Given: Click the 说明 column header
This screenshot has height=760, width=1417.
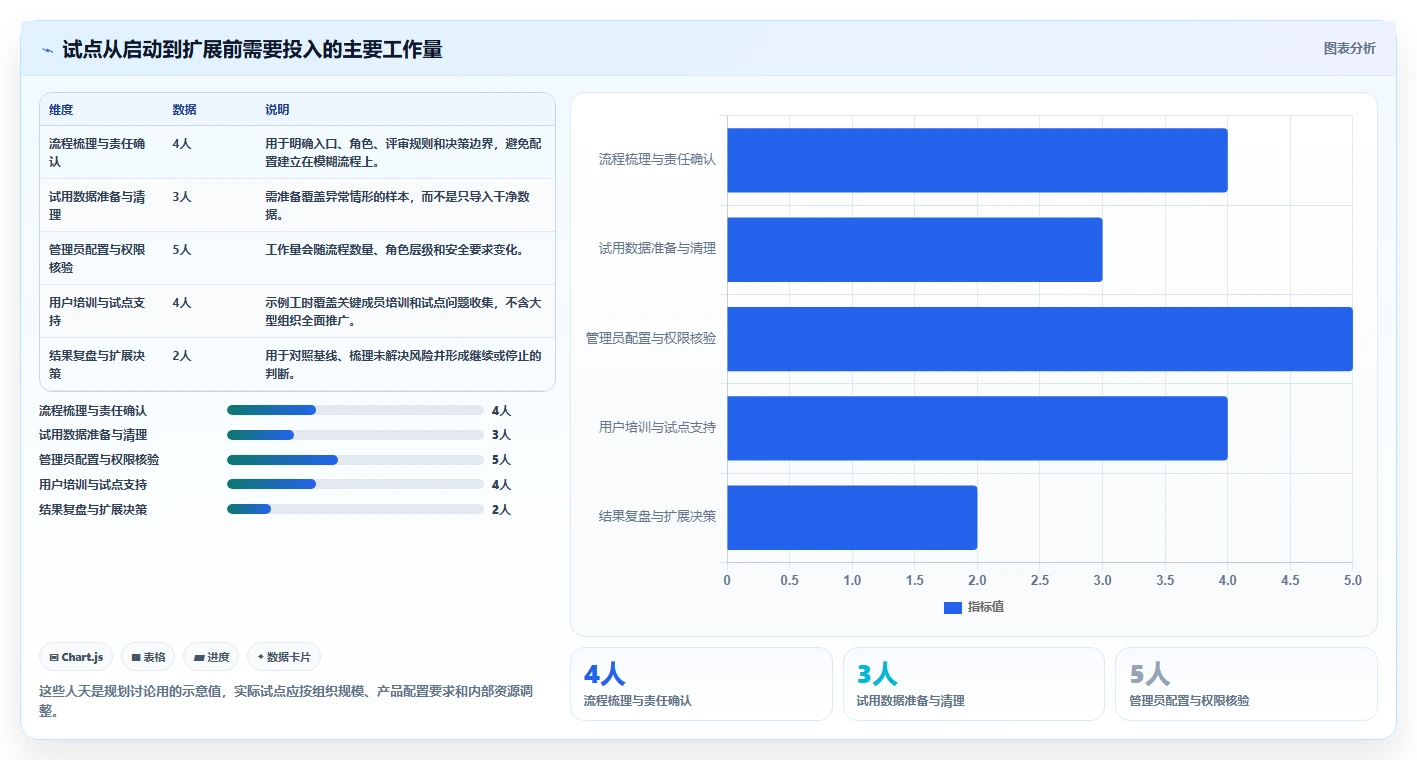Looking at the screenshot, I should [x=277, y=110].
